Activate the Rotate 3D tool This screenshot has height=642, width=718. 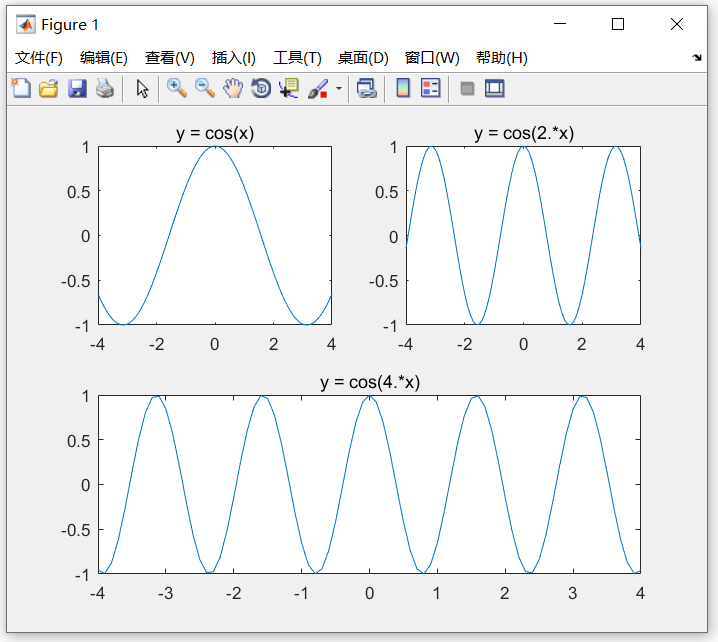click(x=261, y=88)
